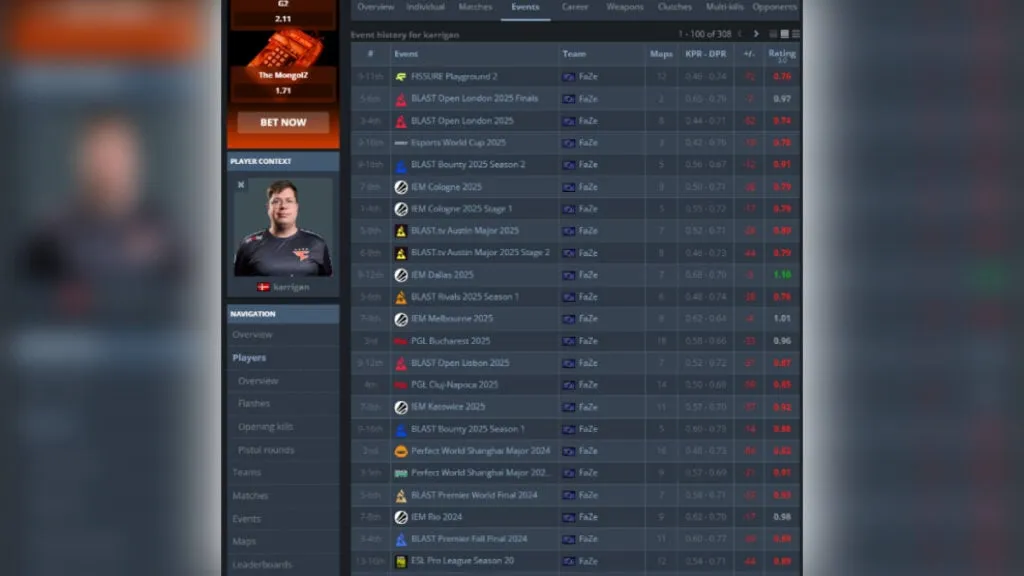Viewport: 1024px width, 576px height.
Task: Click karrigan's player photo thumbnail
Action: coord(283,227)
